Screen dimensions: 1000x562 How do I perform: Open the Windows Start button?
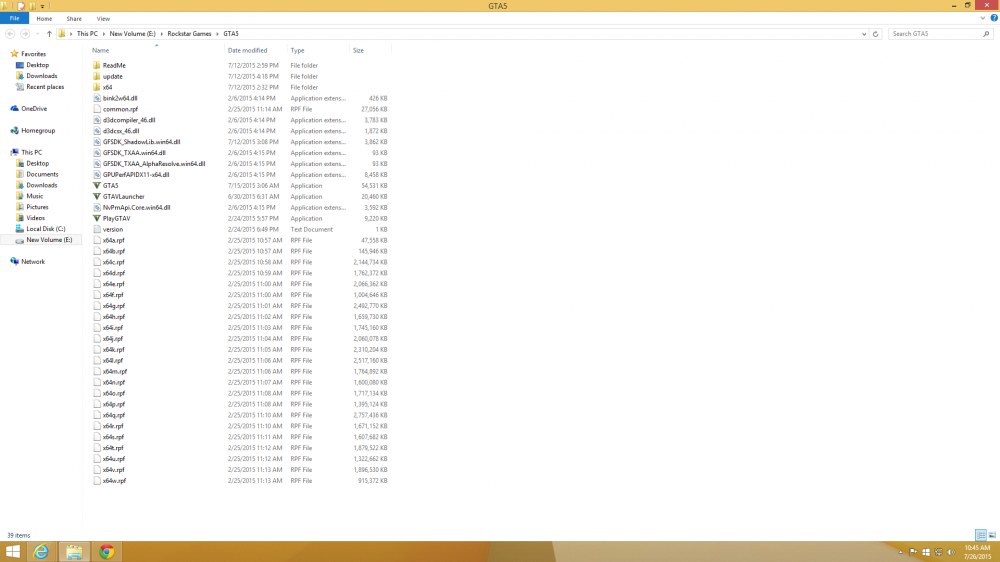pyautogui.click(x=13, y=551)
